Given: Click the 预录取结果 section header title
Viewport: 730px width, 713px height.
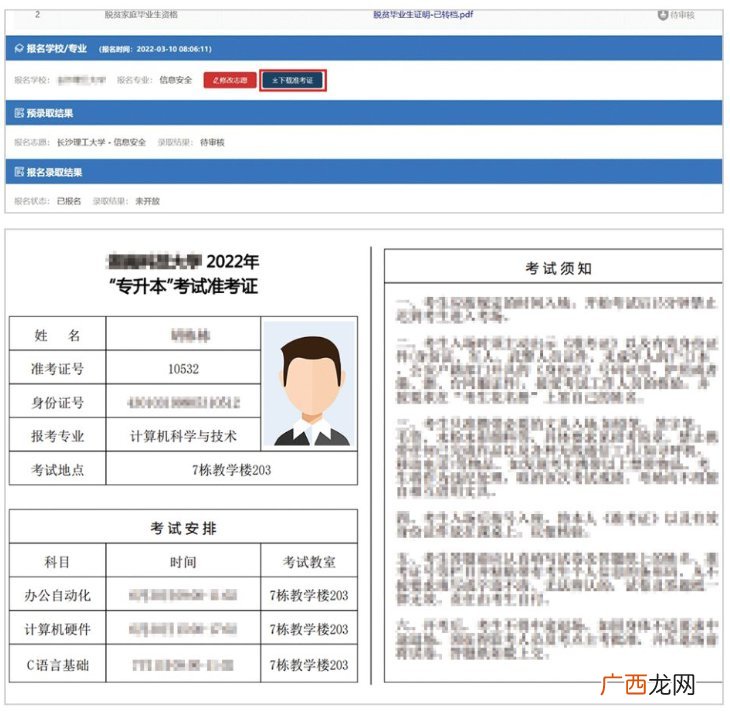Looking at the screenshot, I should pos(50,113).
